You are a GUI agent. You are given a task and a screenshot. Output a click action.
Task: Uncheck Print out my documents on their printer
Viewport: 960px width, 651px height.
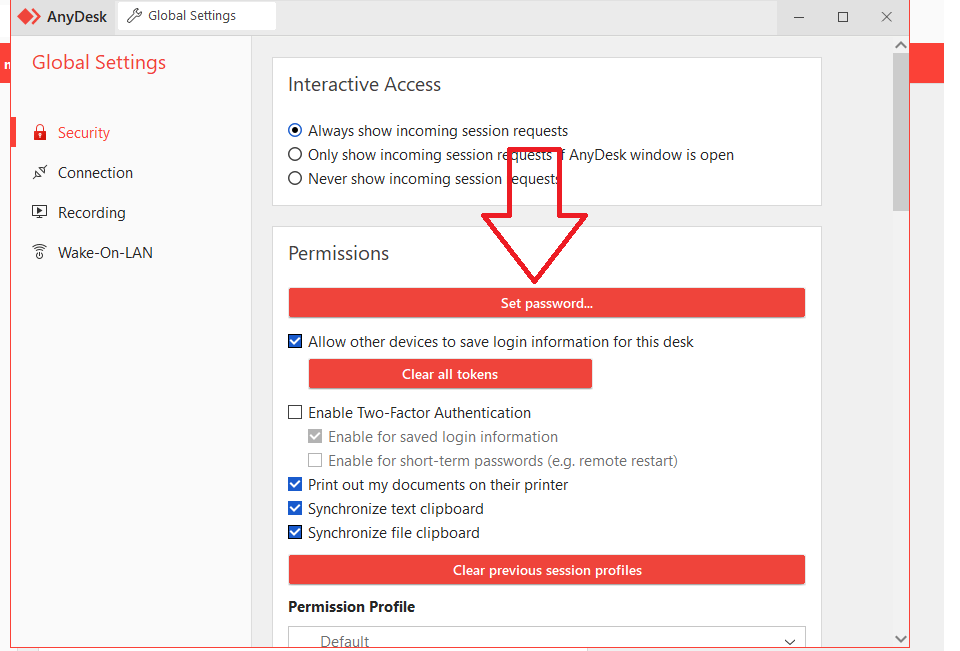coord(295,484)
